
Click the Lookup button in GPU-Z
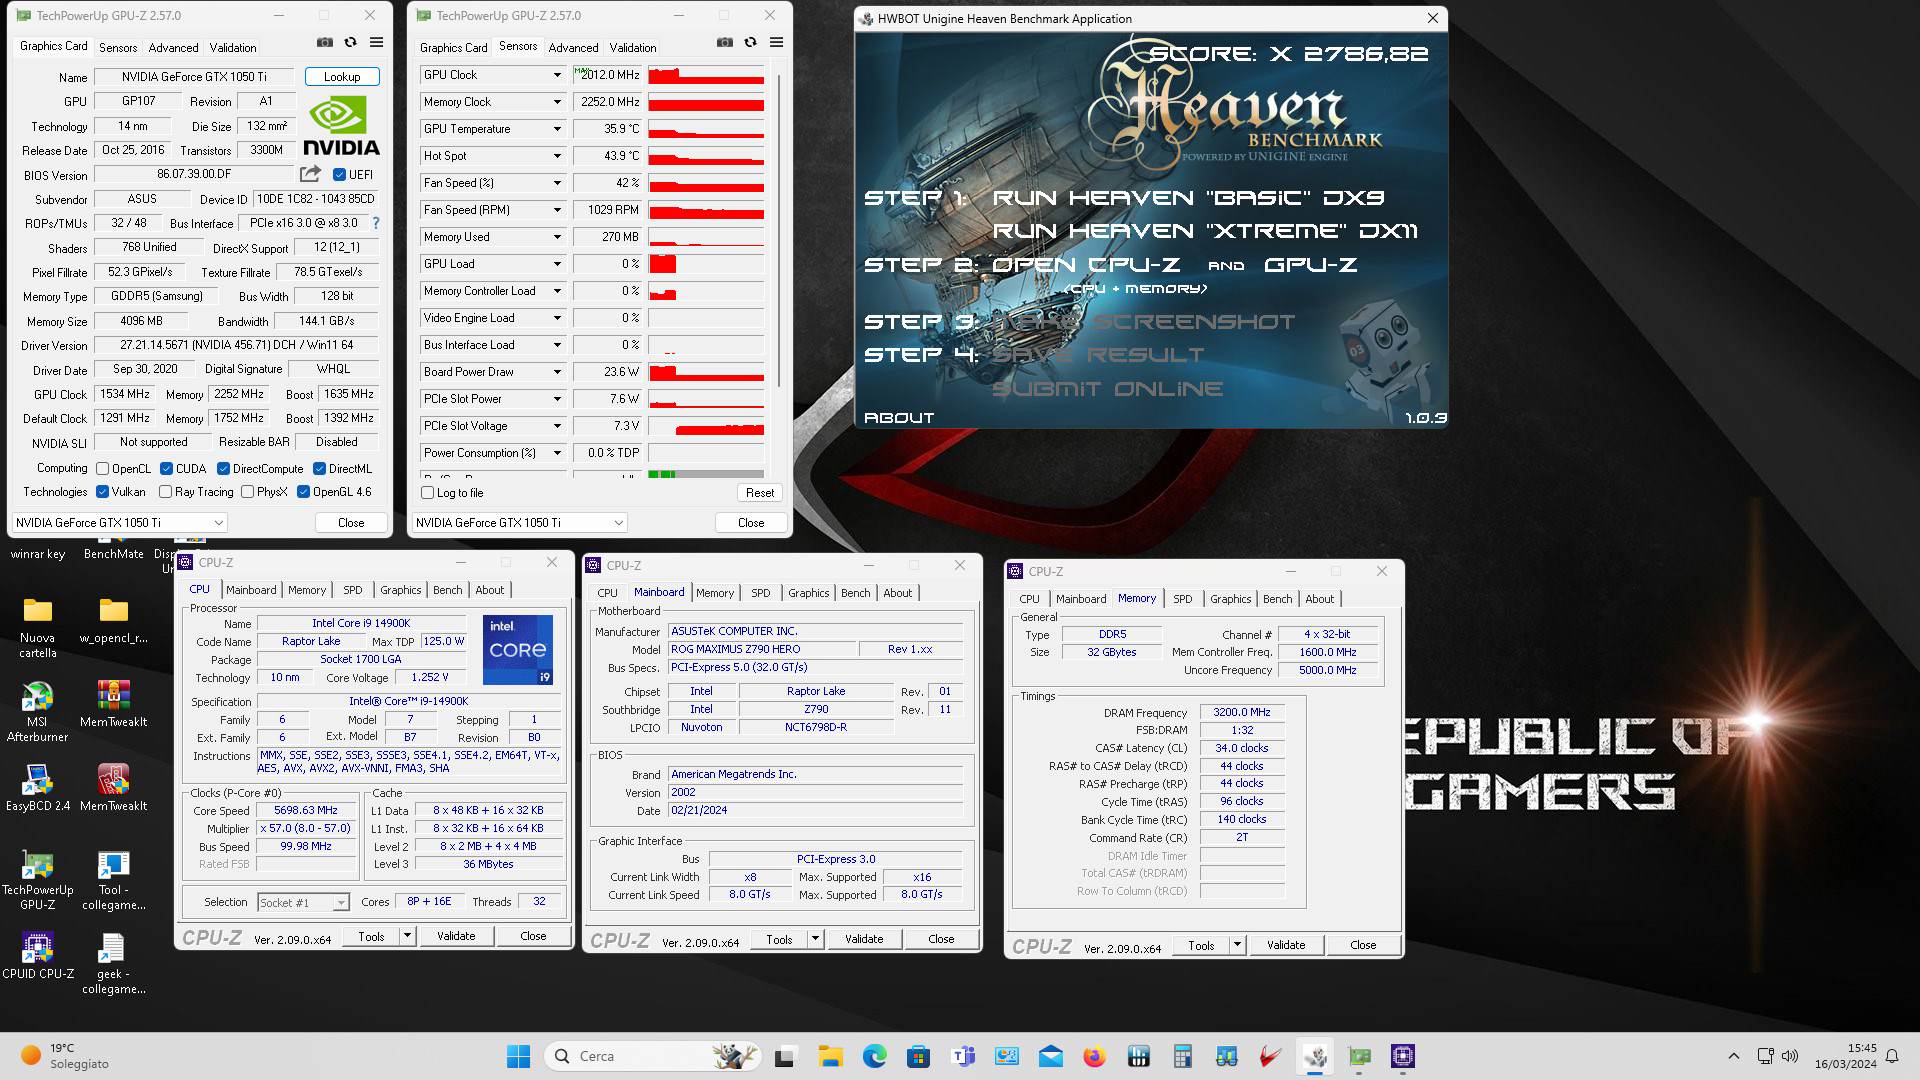342,77
